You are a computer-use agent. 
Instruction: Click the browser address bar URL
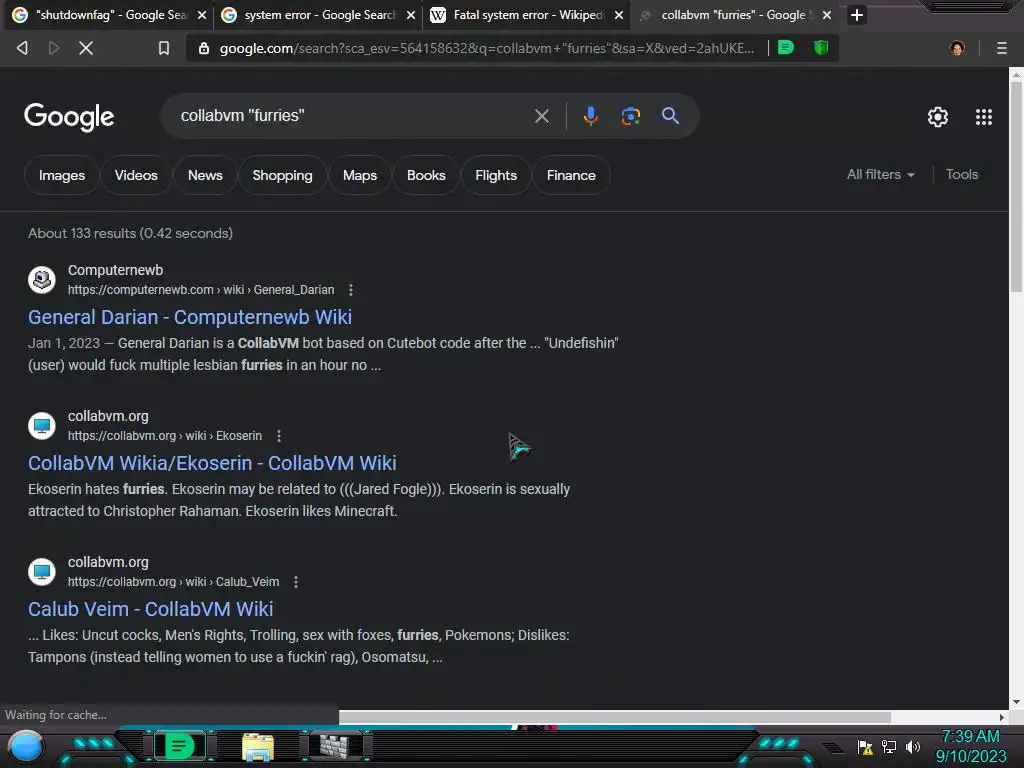click(487, 48)
